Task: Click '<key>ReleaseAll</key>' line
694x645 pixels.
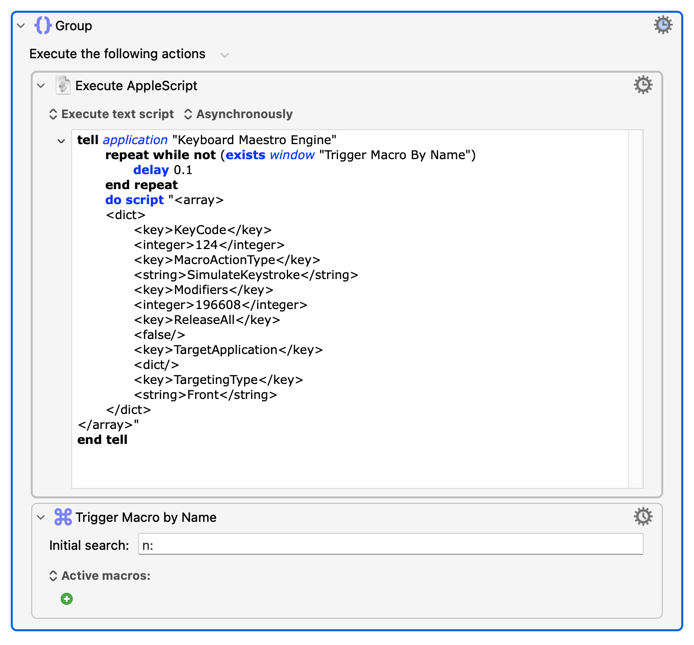Action: (207, 320)
